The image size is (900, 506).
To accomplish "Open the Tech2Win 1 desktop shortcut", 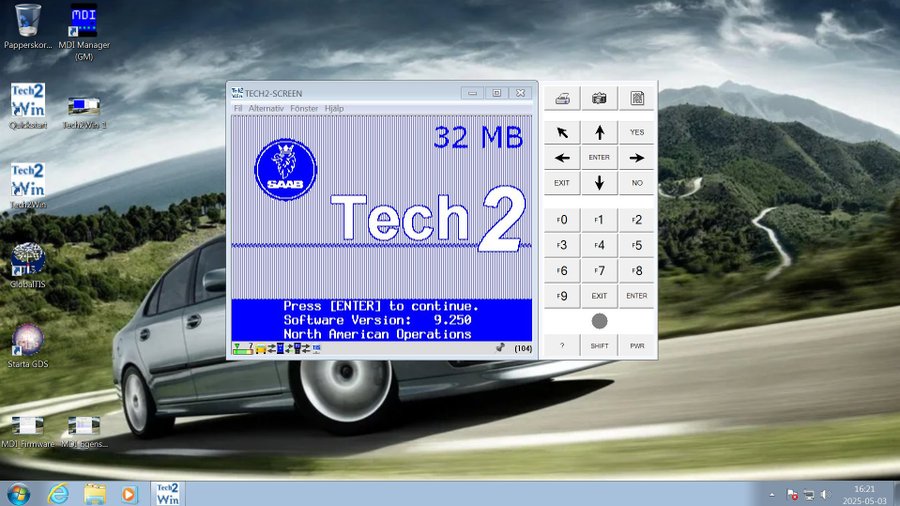I will pos(84,113).
